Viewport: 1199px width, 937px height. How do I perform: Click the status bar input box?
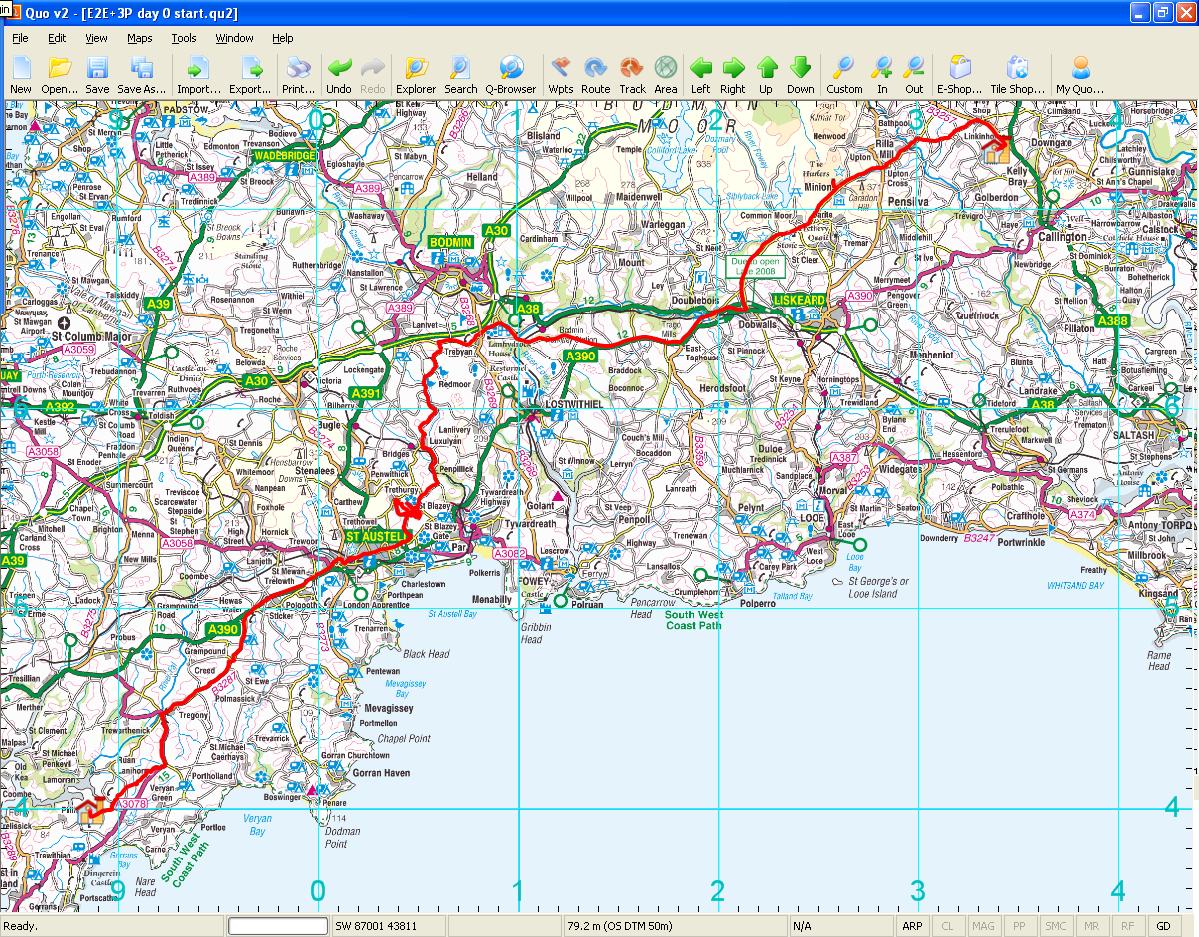click(278, 926)
